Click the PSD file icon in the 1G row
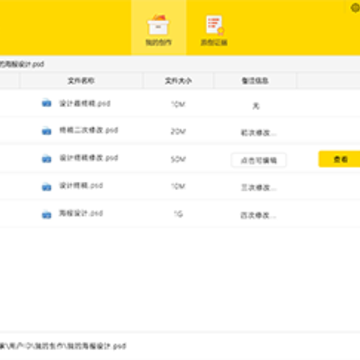Viewport: 360px width, 360px height. tap(46, 214)
